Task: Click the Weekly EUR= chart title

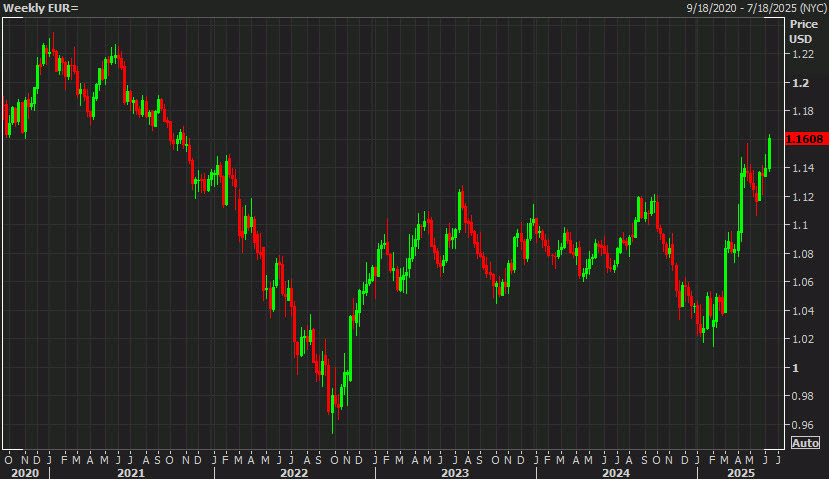Action: click(41, 8)
